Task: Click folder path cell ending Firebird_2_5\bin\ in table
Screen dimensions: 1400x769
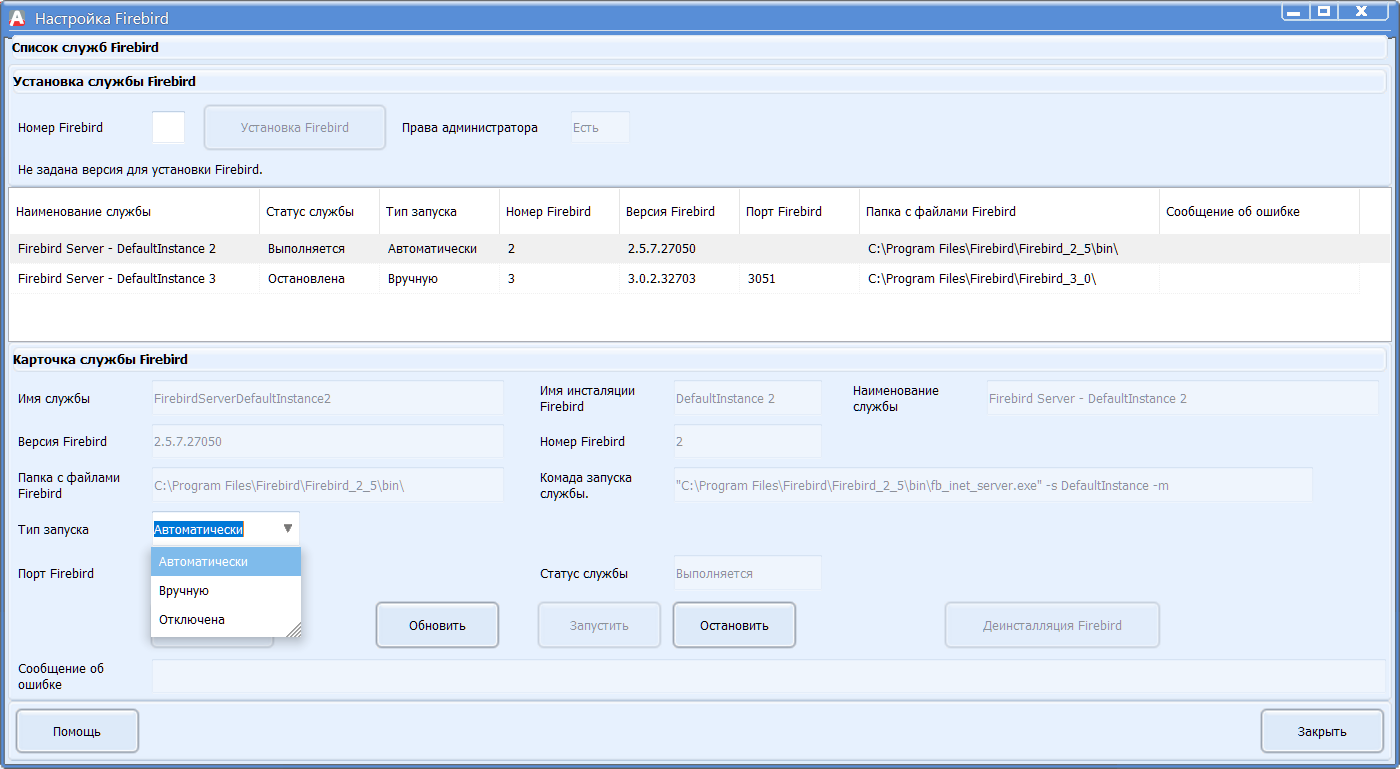Action: 1009,248
